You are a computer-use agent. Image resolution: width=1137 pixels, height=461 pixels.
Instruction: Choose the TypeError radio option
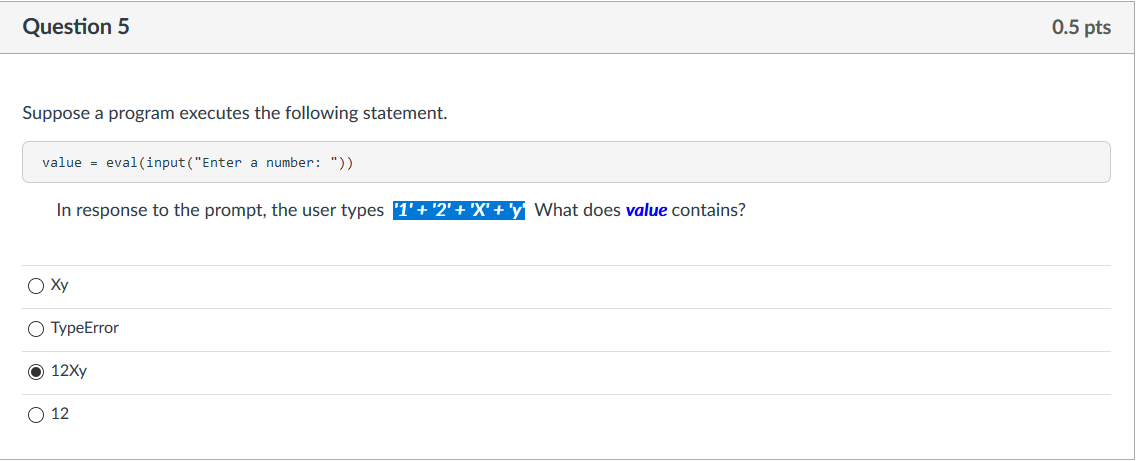[36, 329]
